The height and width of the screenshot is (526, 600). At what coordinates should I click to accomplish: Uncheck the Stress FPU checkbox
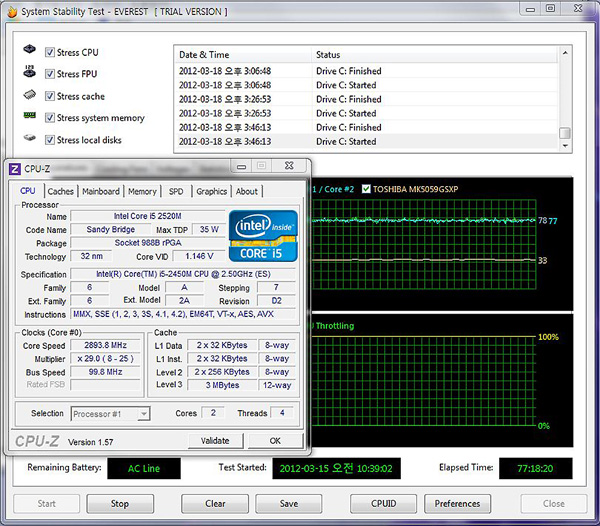point(50,74)
